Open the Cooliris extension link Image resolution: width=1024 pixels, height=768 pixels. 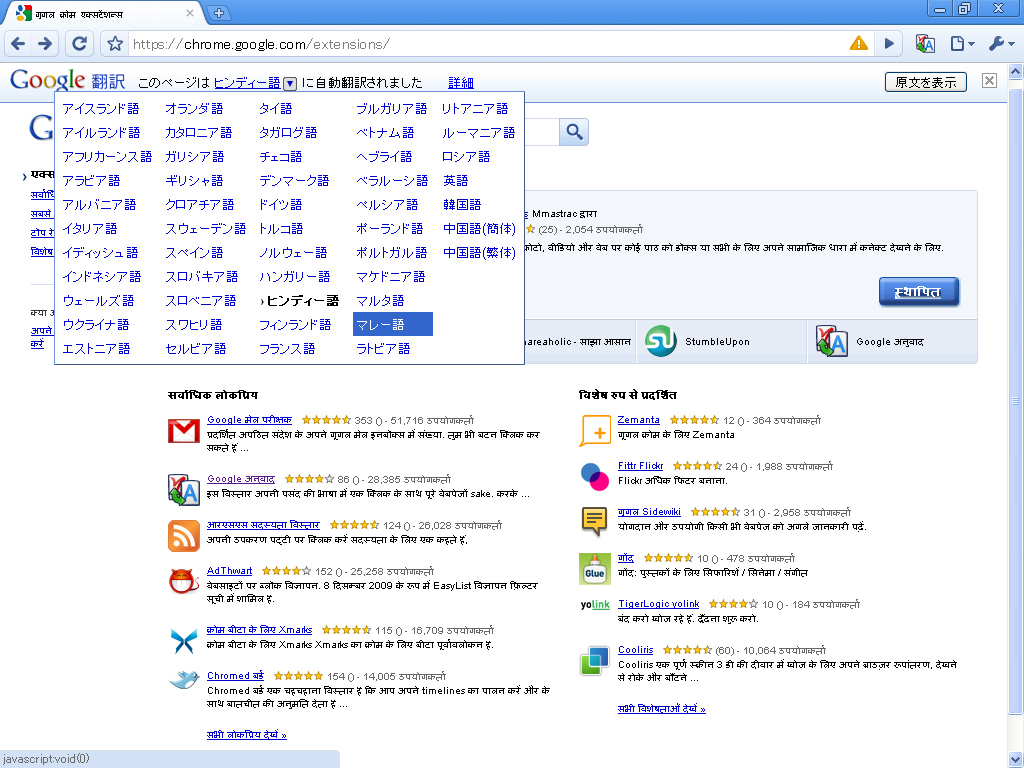(635, 650)
